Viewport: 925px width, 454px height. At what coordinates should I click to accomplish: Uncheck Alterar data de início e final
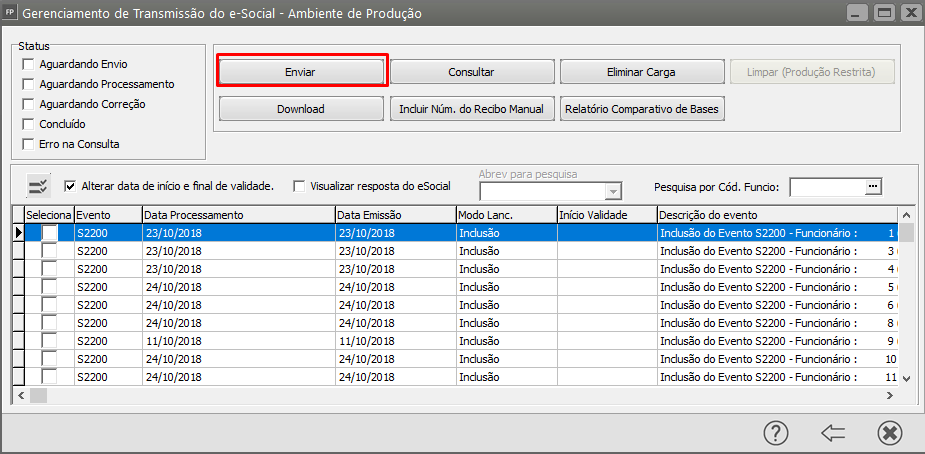pyautogui.click(x=70, y=186)
